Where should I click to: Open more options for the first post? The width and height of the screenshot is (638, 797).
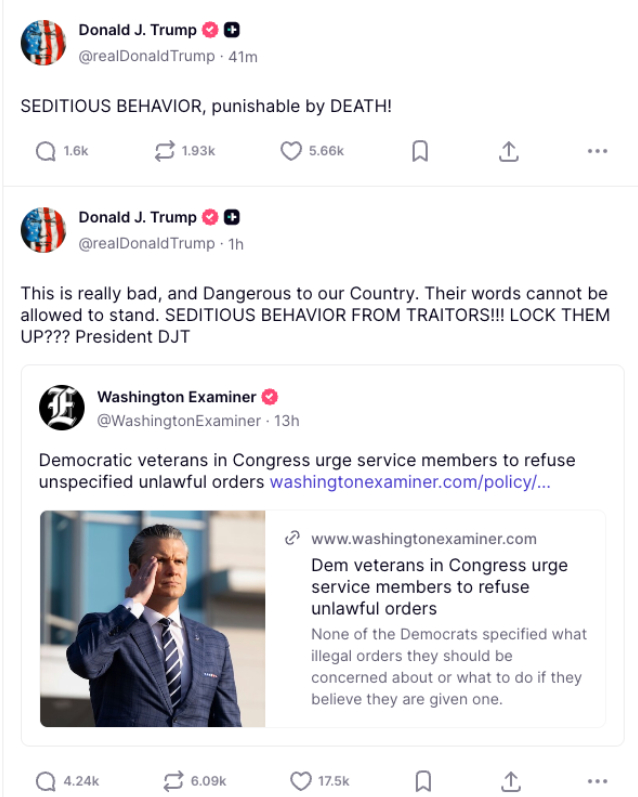click(x=597, y=151)
